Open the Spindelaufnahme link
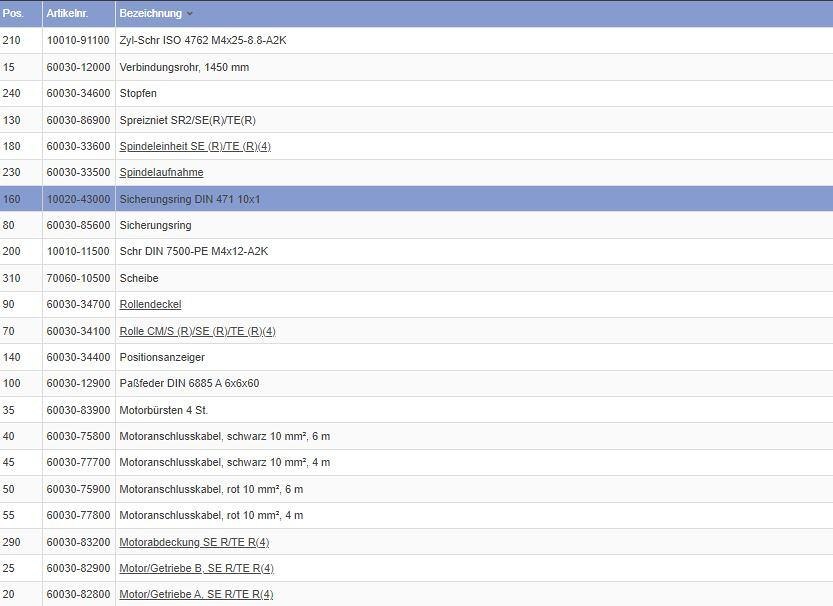Image resolution: width=833 pixels, height=606 pixels. tap(161, 172)
